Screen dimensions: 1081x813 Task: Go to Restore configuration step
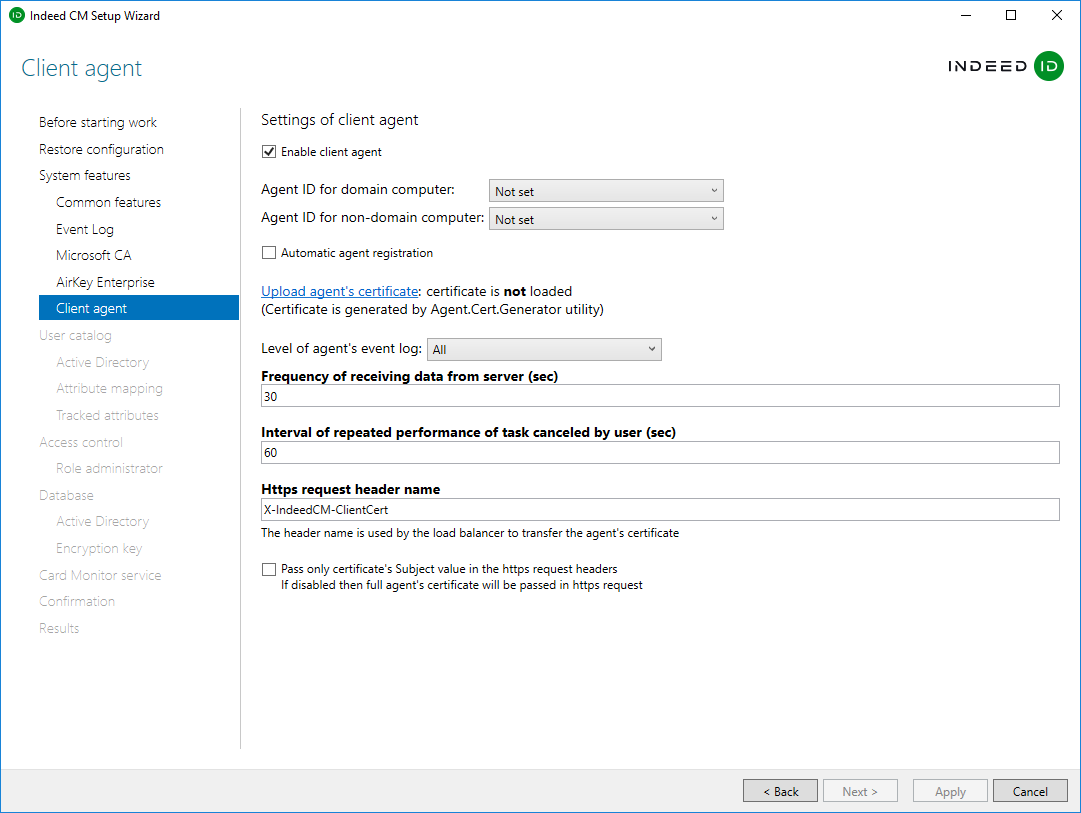[101, 149]
